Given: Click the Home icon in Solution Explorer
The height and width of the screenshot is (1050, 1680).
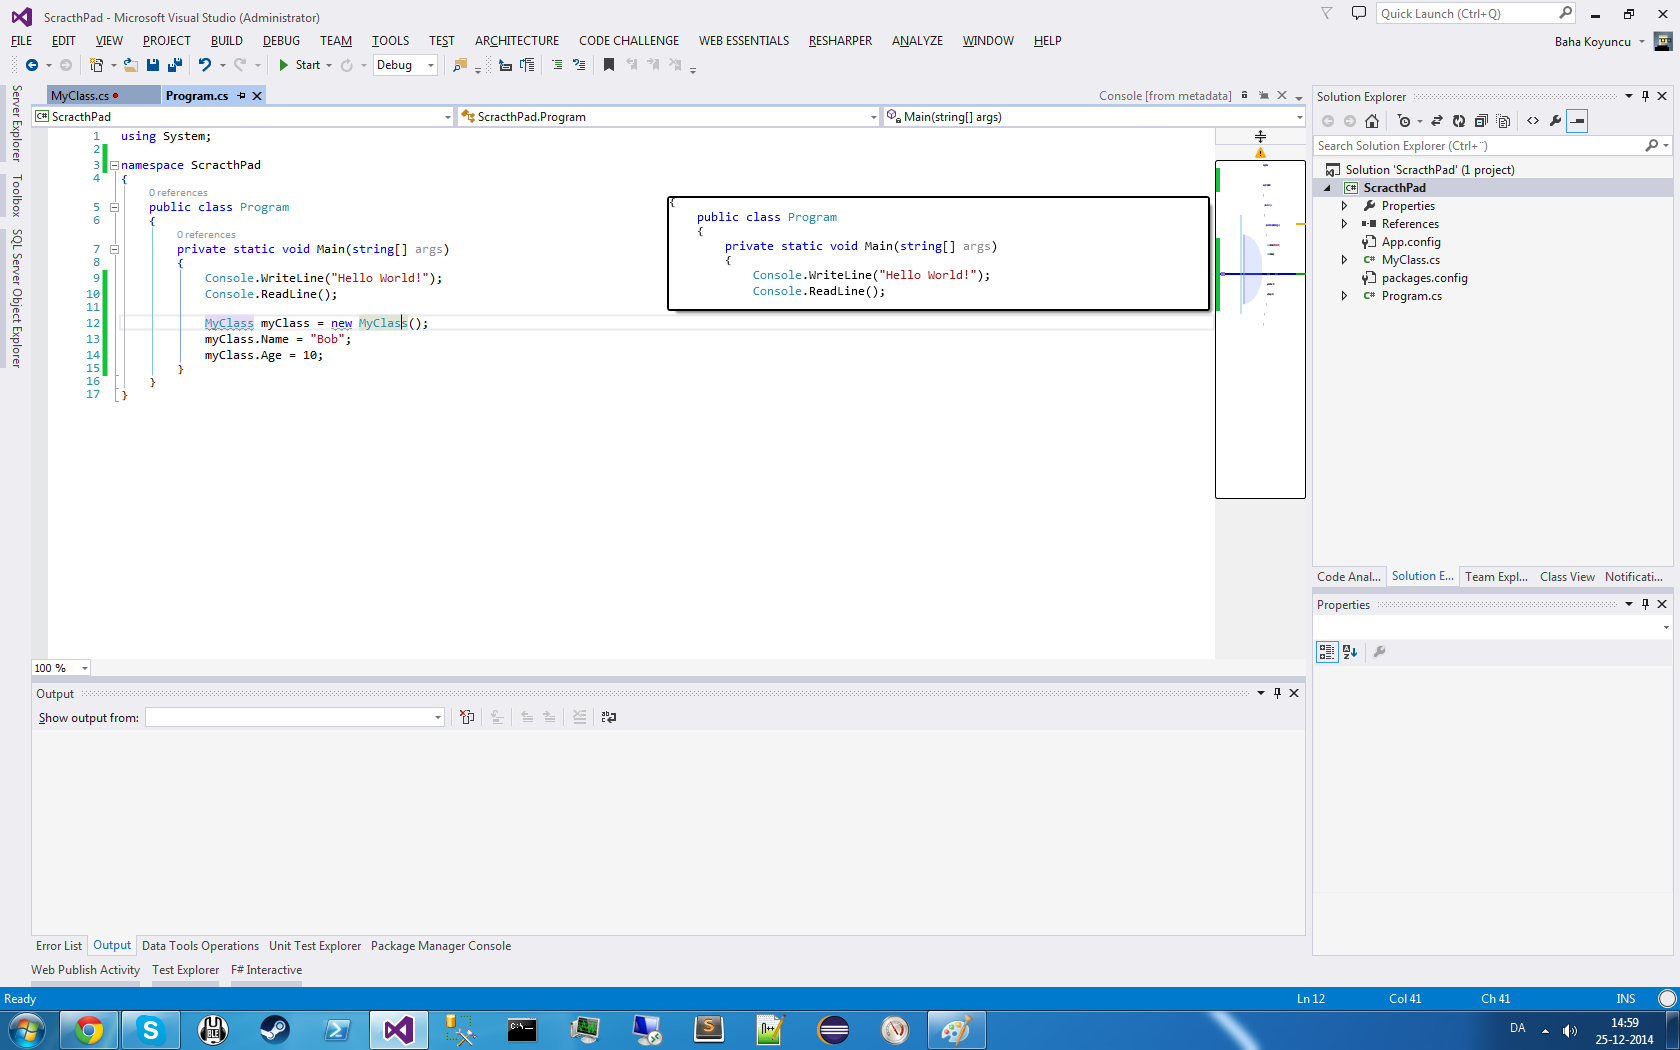Looking at the screenshot, I should pos(1372,121).
